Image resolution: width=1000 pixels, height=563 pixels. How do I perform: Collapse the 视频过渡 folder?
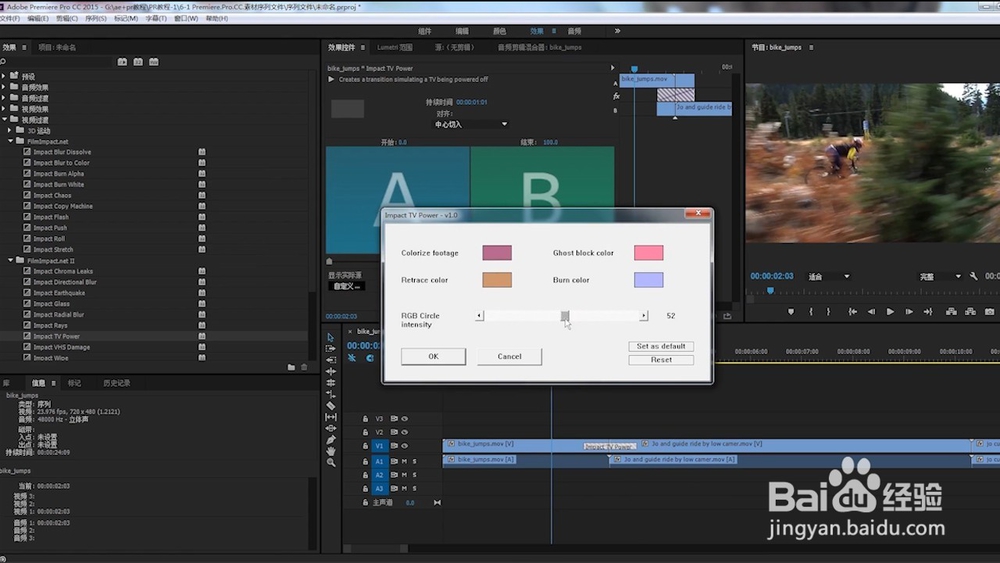4,120
